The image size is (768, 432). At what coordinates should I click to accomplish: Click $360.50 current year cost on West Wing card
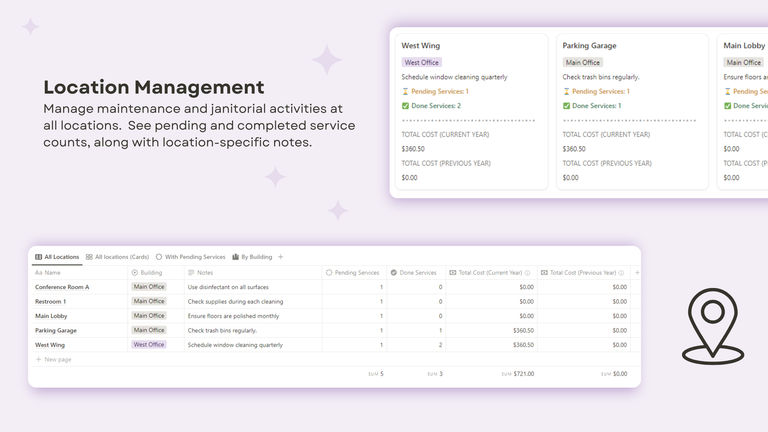pyautogui.click(x=413, y=148)
